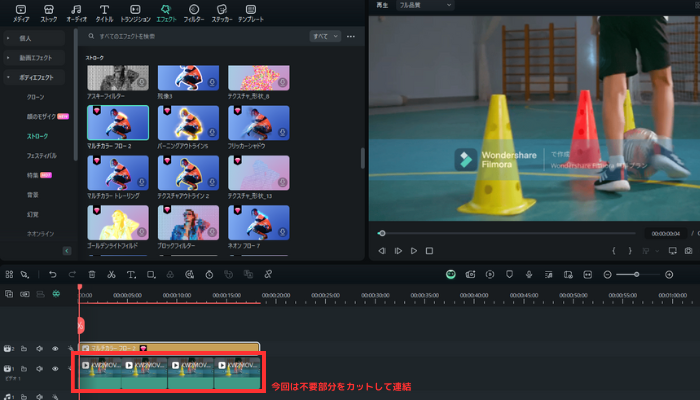Select the バーニングアウトライン5 effect thumbnail
Viewport: 700px width, 400px height.
tap(188, 123)
